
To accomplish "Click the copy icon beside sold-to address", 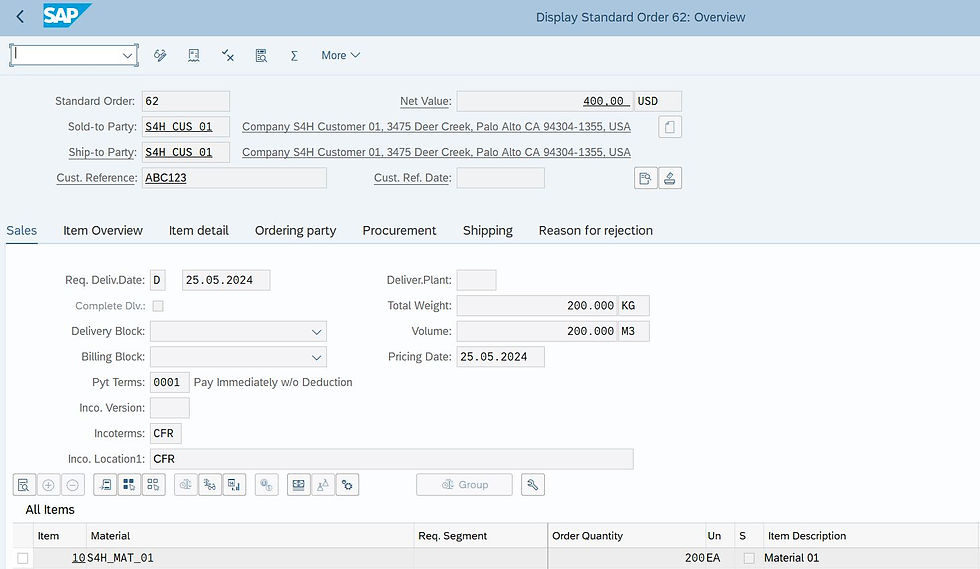I will 669,127.
